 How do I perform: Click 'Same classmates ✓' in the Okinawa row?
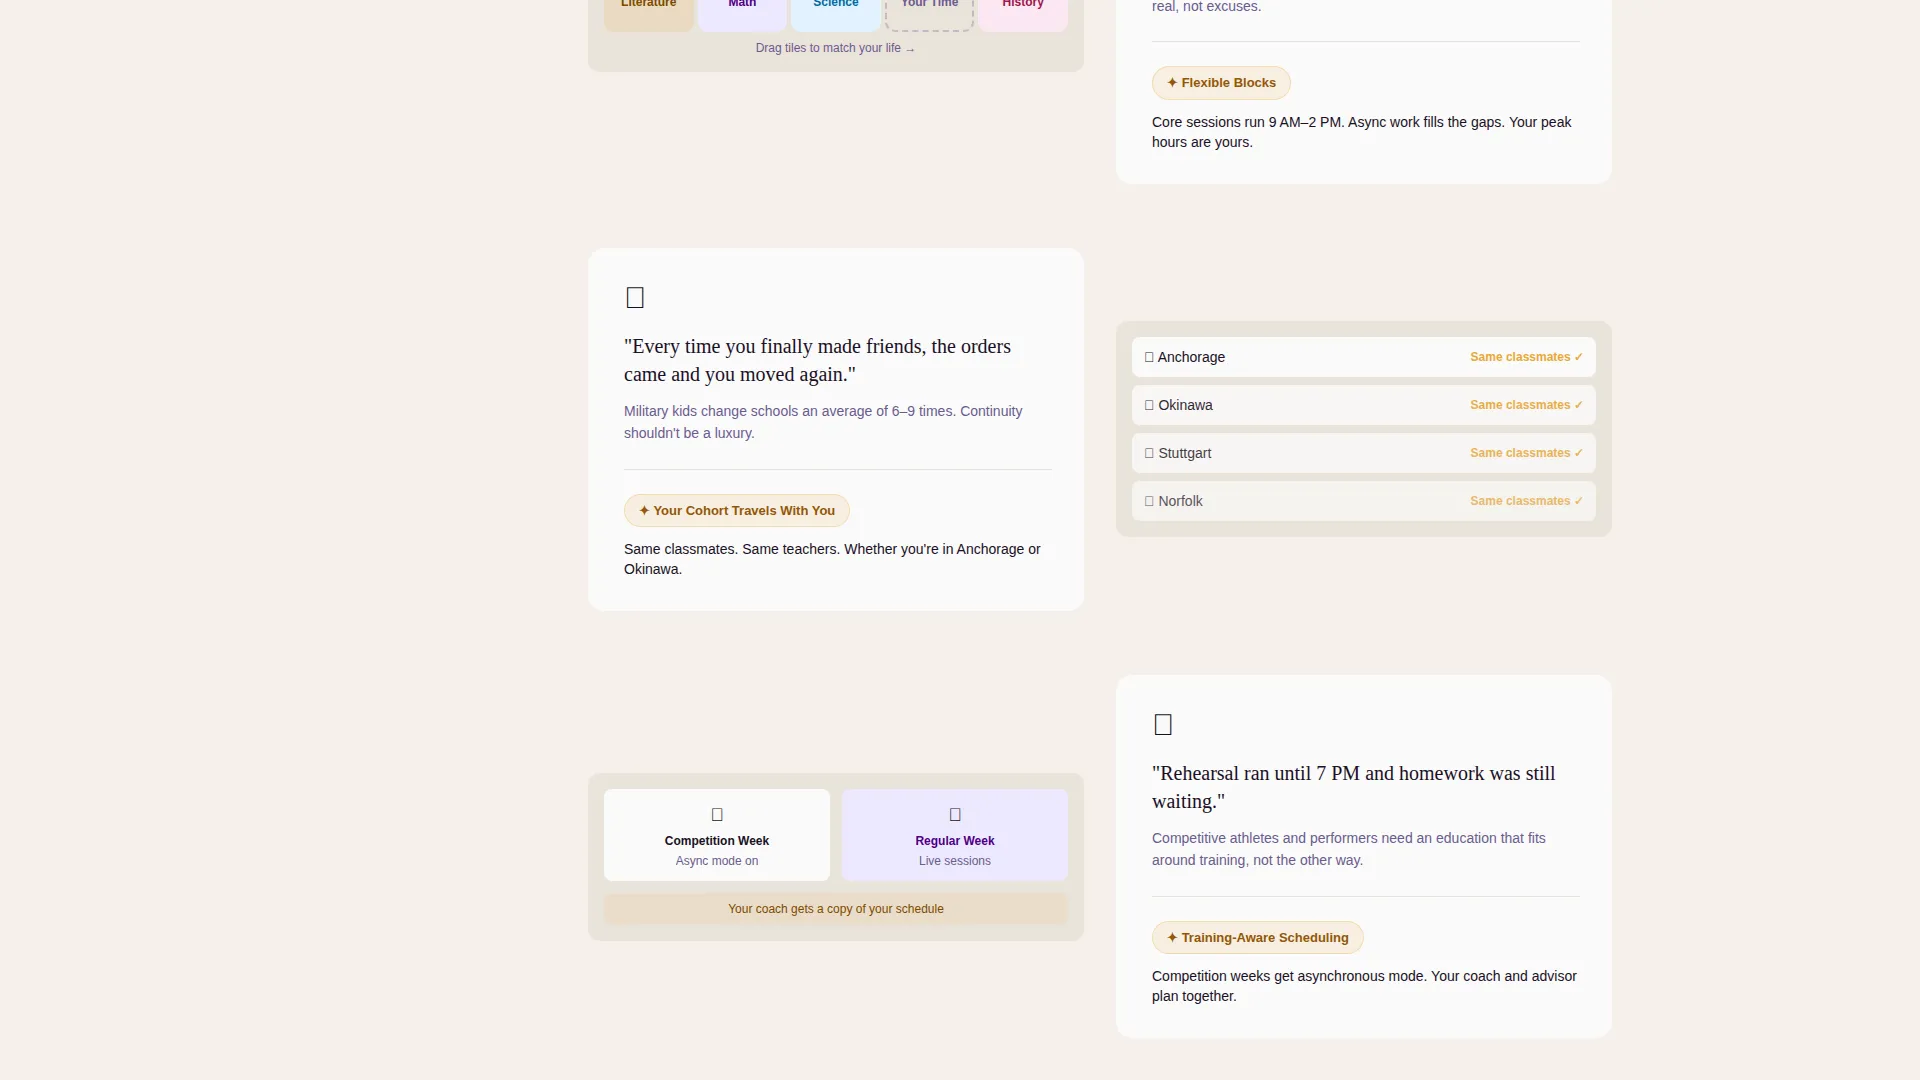1526,405
